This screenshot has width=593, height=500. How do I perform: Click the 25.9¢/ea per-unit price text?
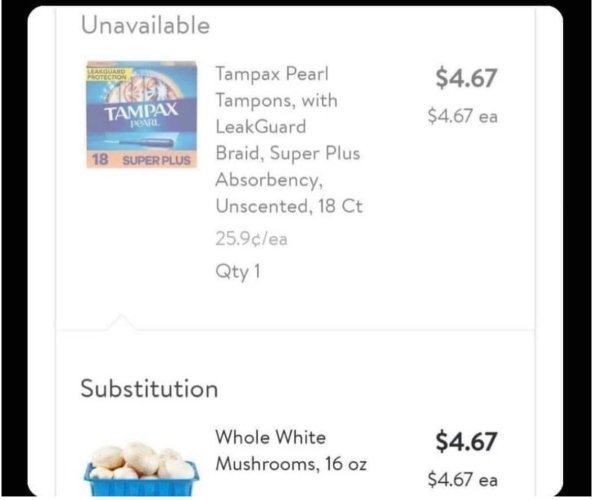pos(251,239)
